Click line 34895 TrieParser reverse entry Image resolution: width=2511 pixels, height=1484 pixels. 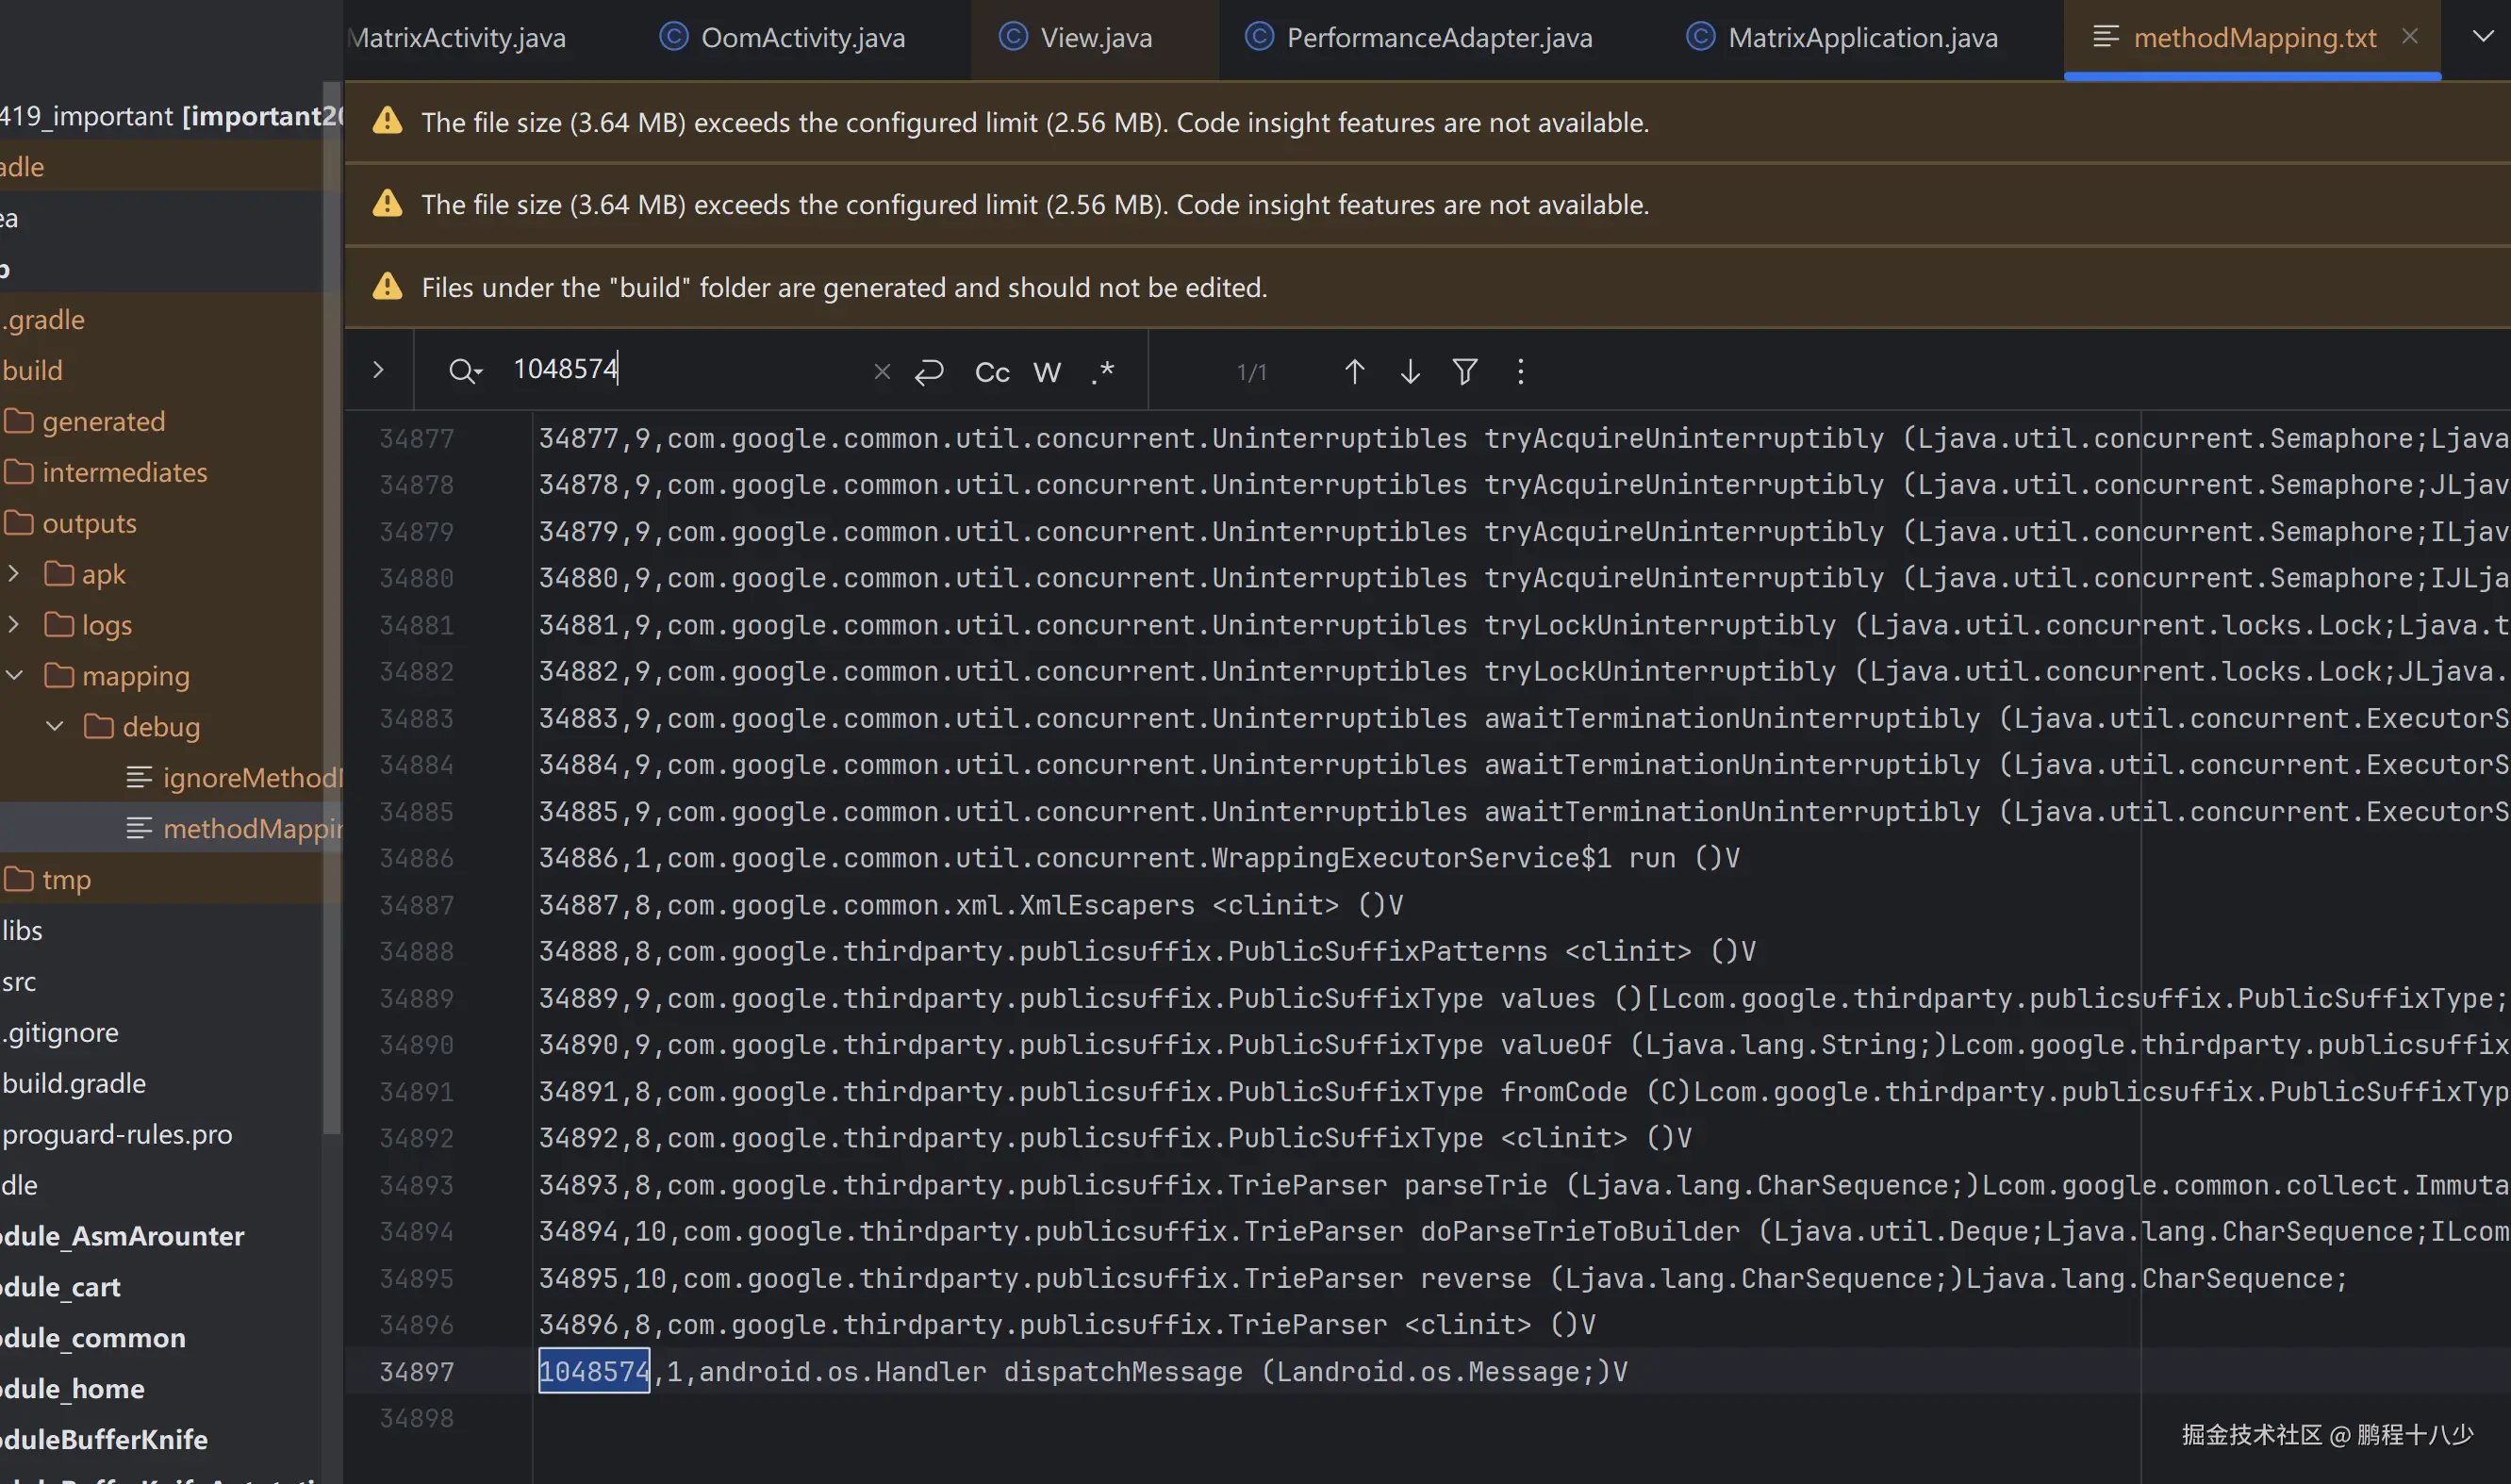(1443, 1278)
